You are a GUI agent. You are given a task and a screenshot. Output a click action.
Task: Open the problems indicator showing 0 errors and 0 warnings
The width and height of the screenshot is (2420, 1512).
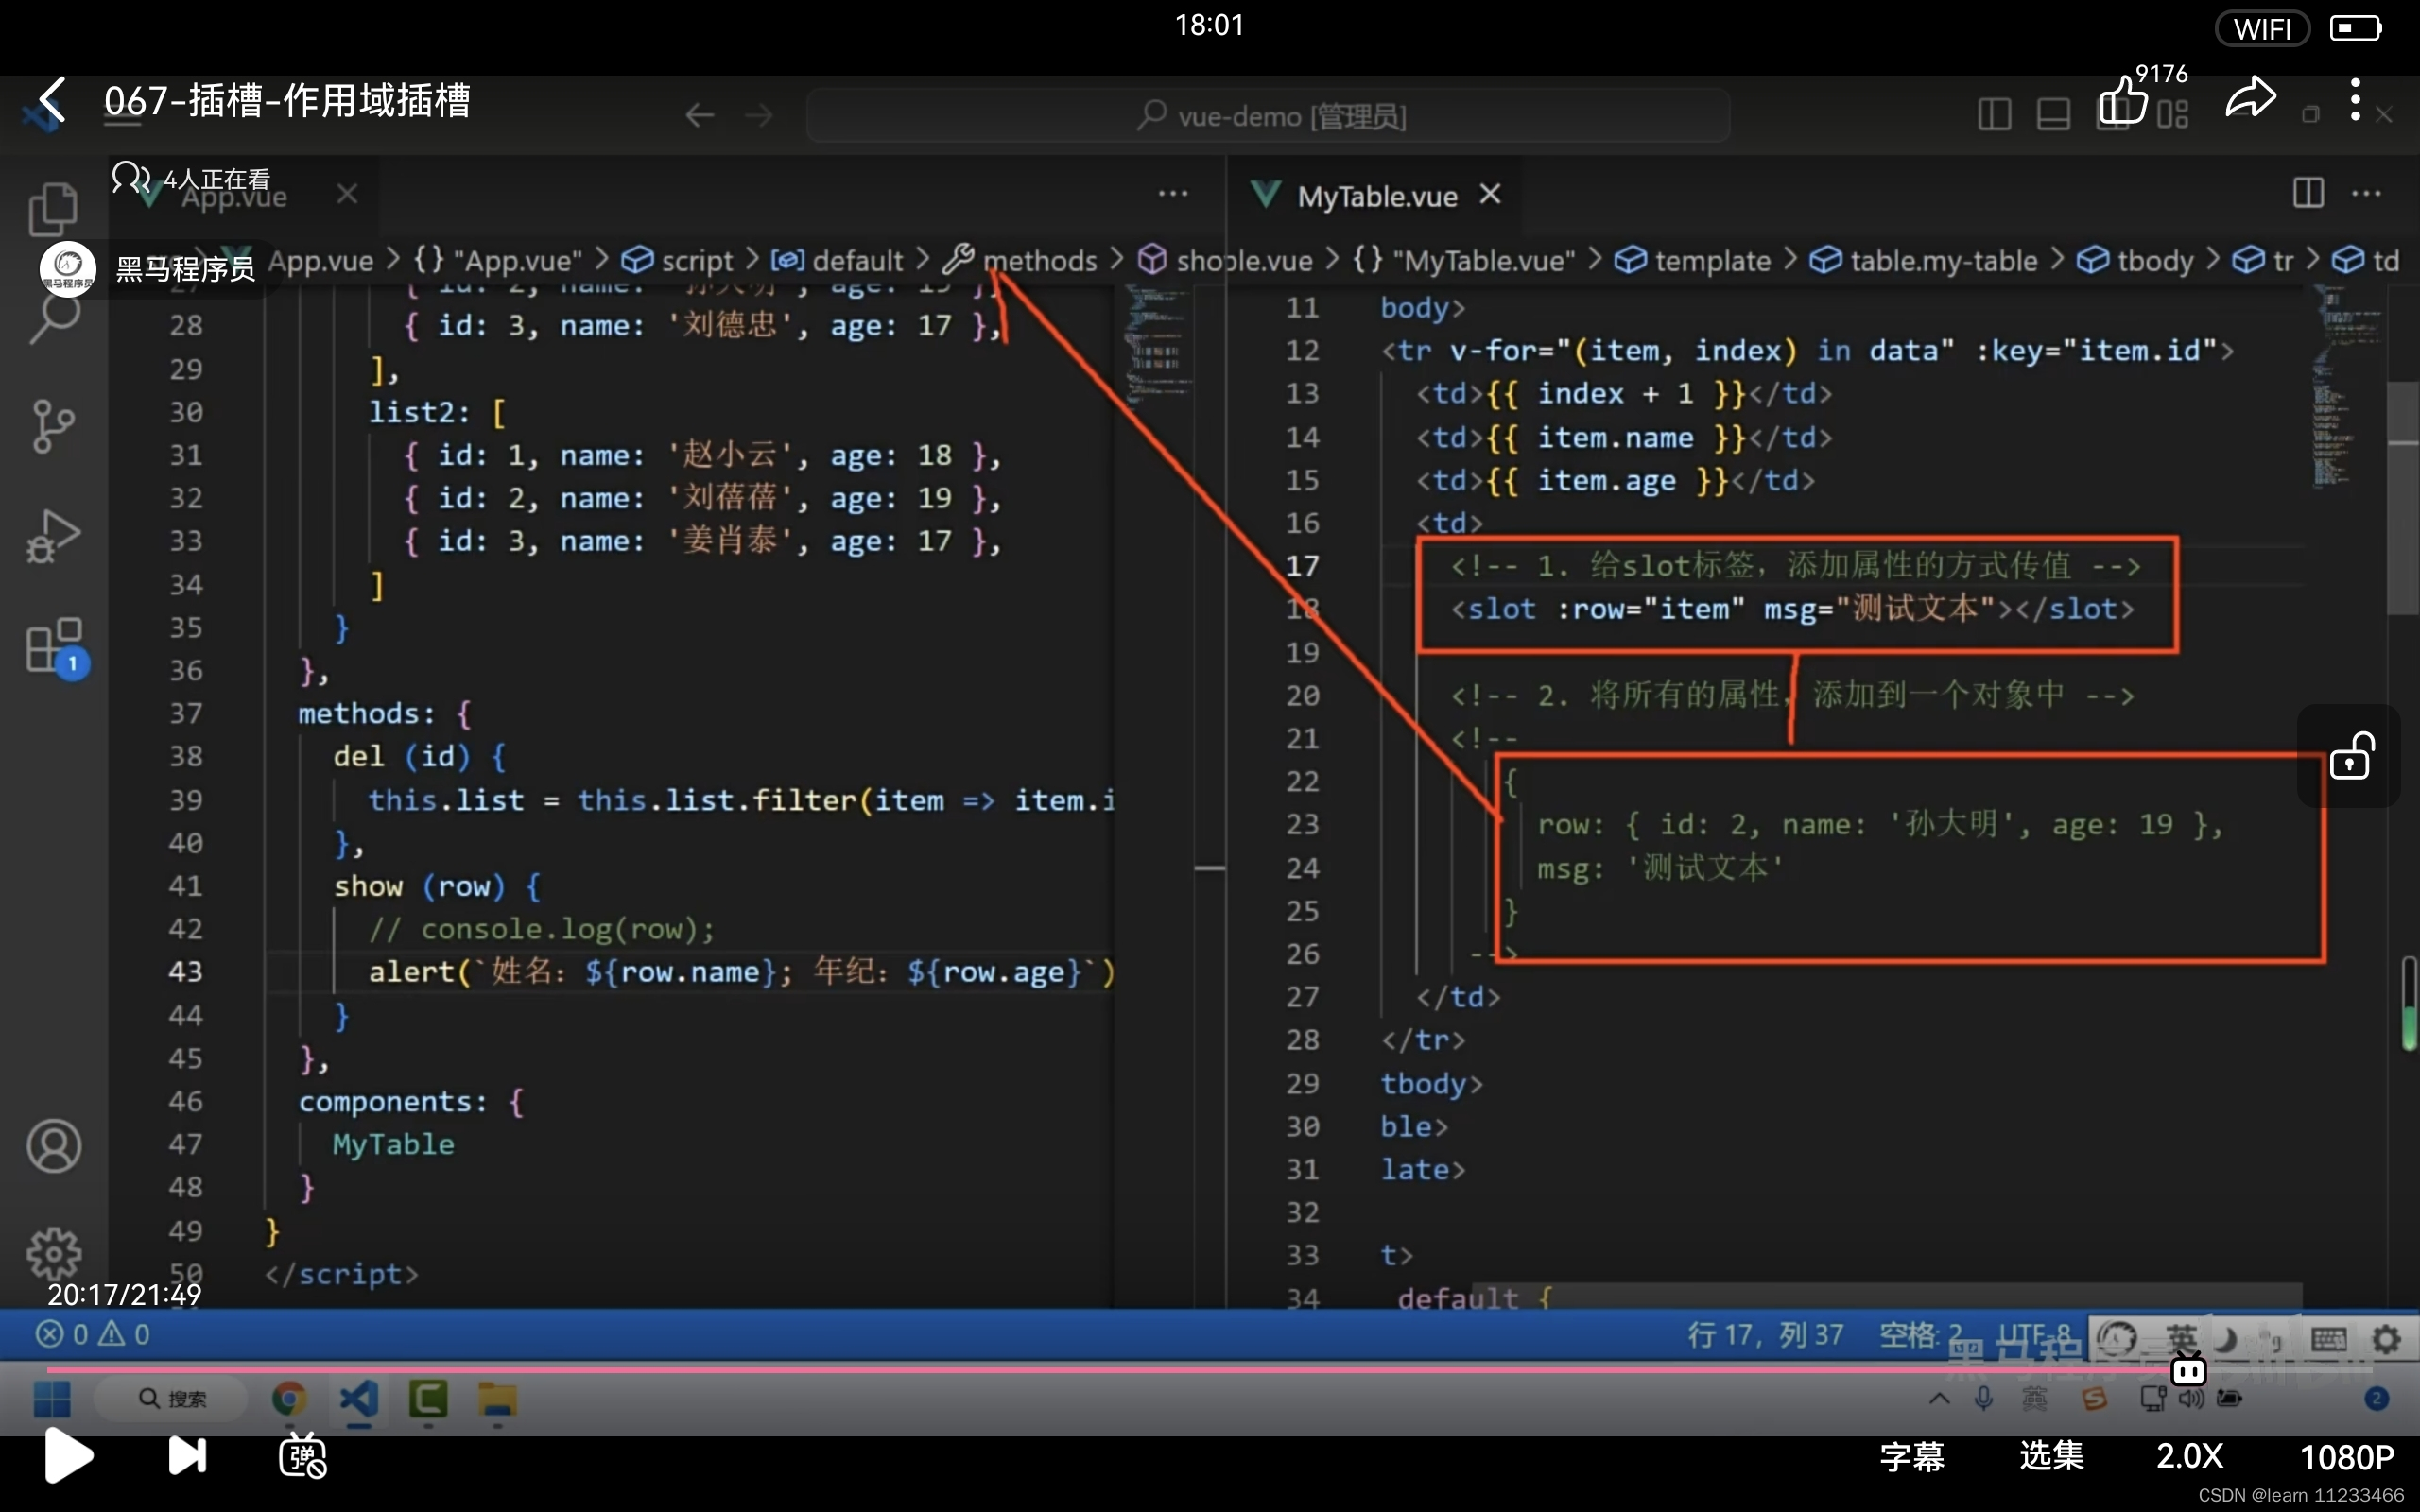point(93,1334)
